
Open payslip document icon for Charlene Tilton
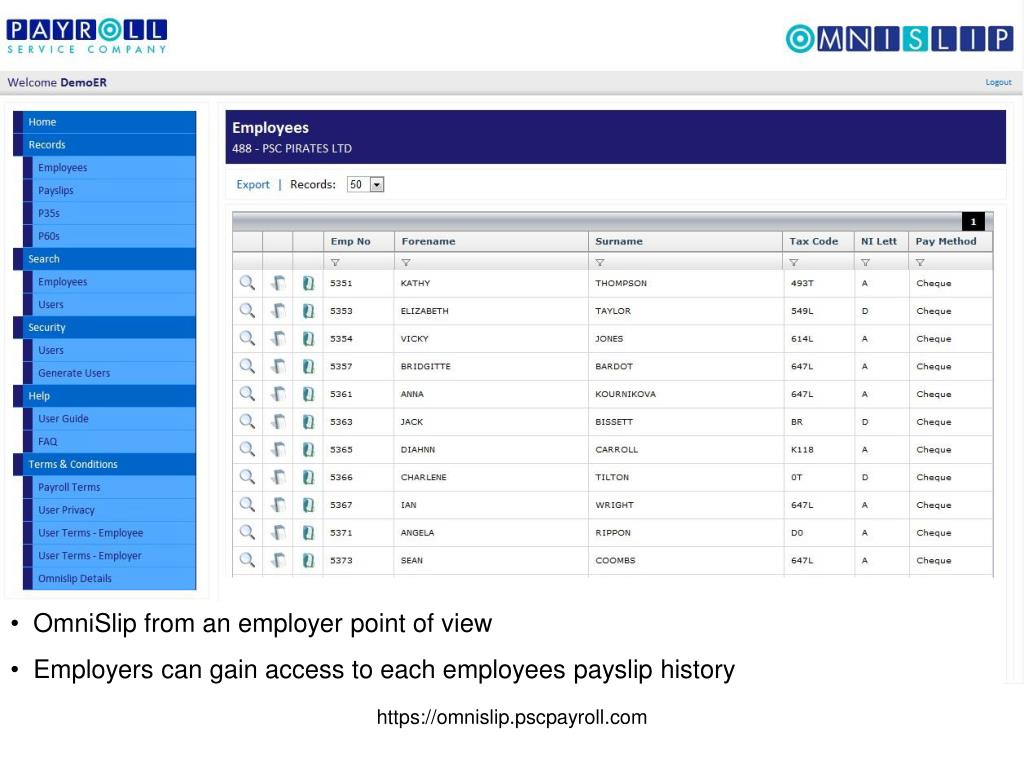tap(278, 477)
